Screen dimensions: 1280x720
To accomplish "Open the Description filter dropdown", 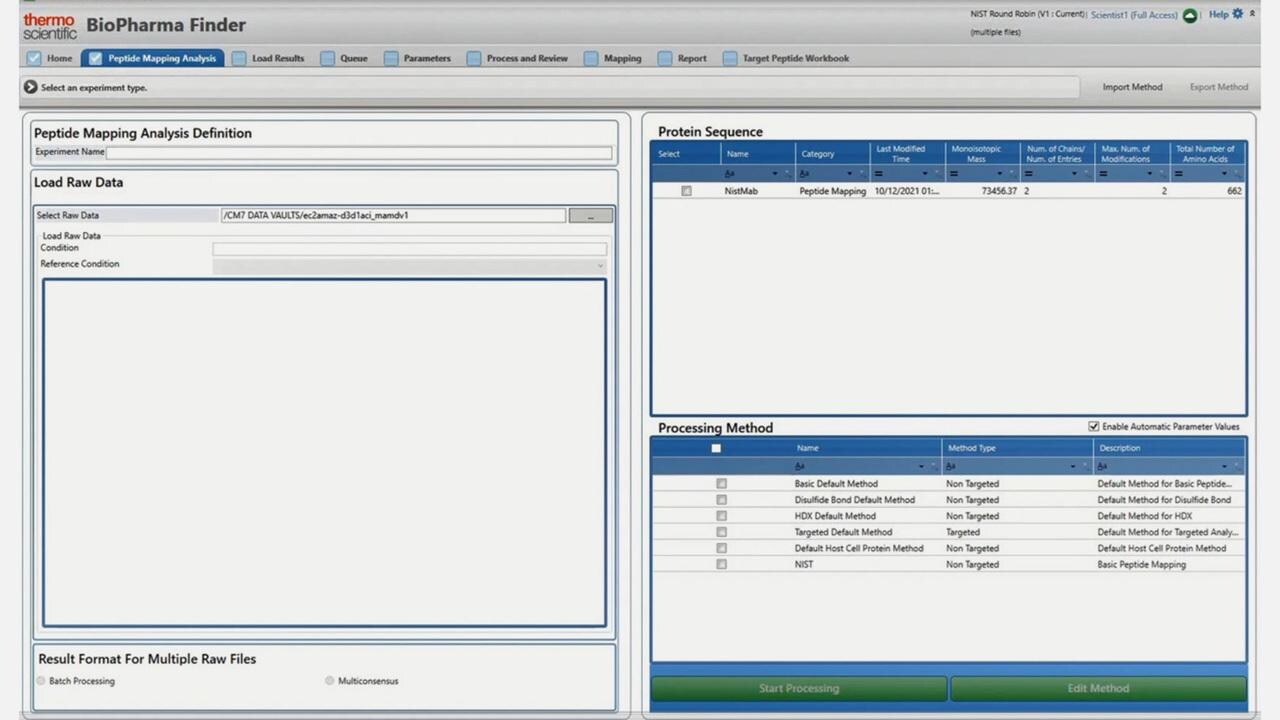I will point(1225,466).
